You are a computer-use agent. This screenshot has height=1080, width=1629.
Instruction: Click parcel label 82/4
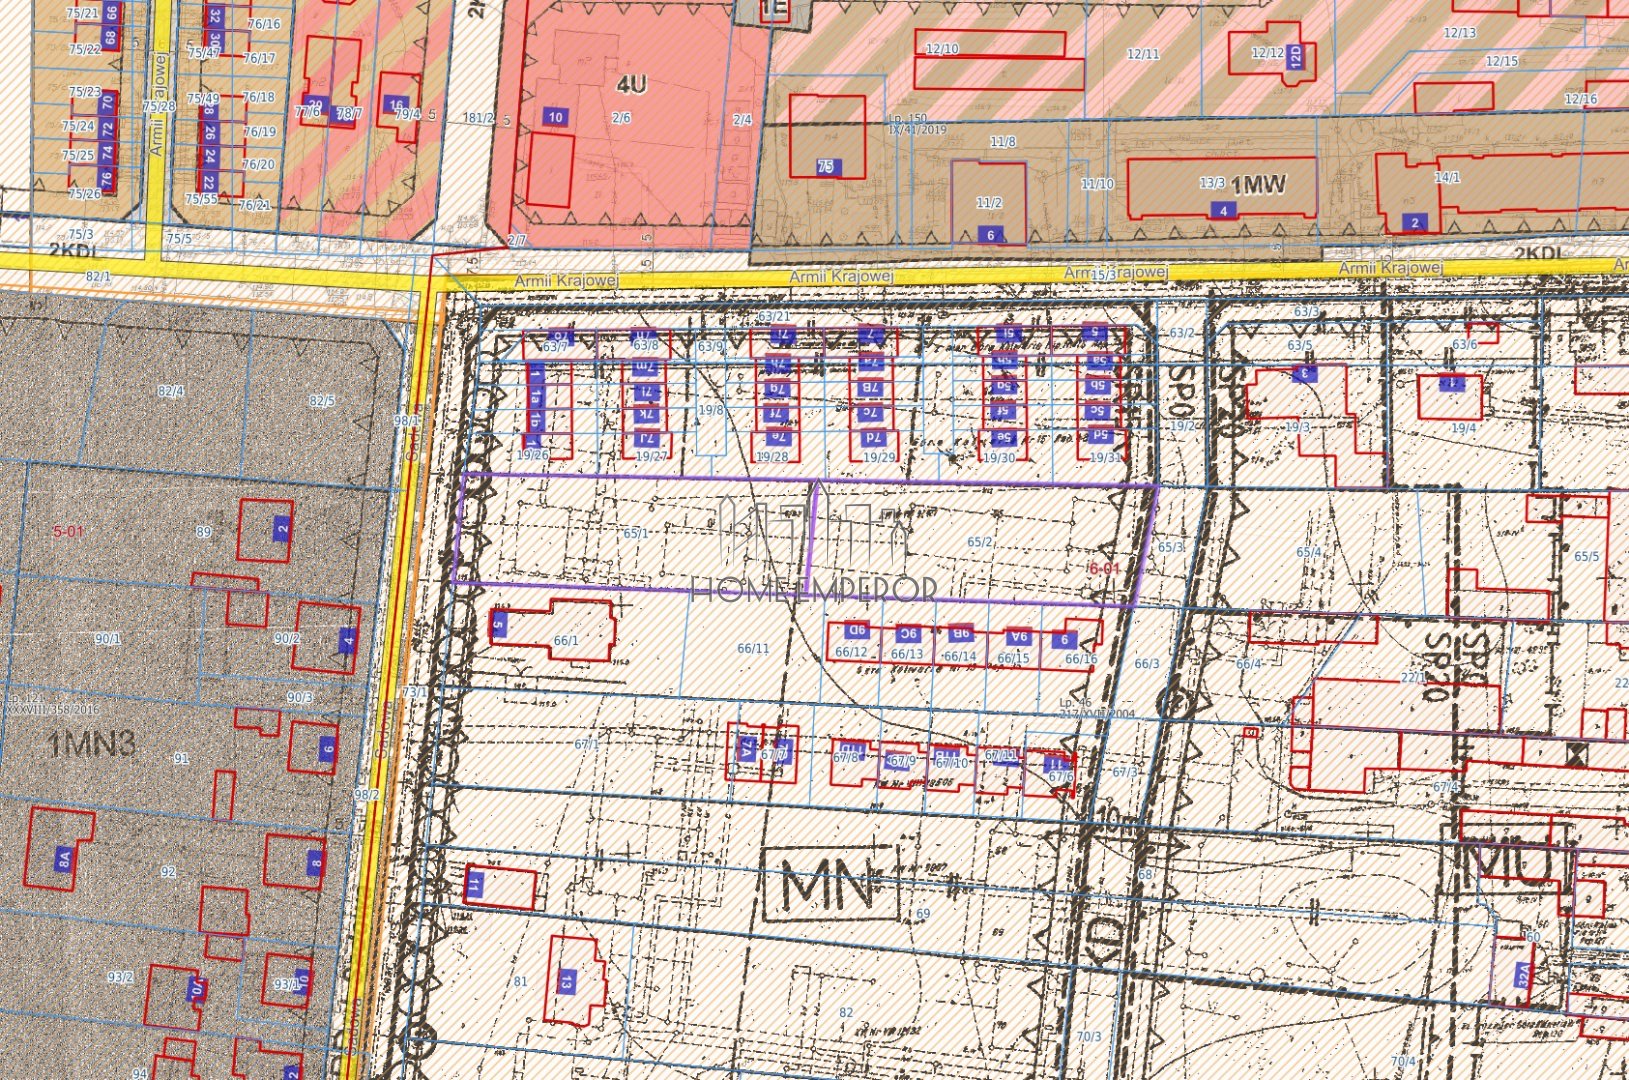click(171, 391)
